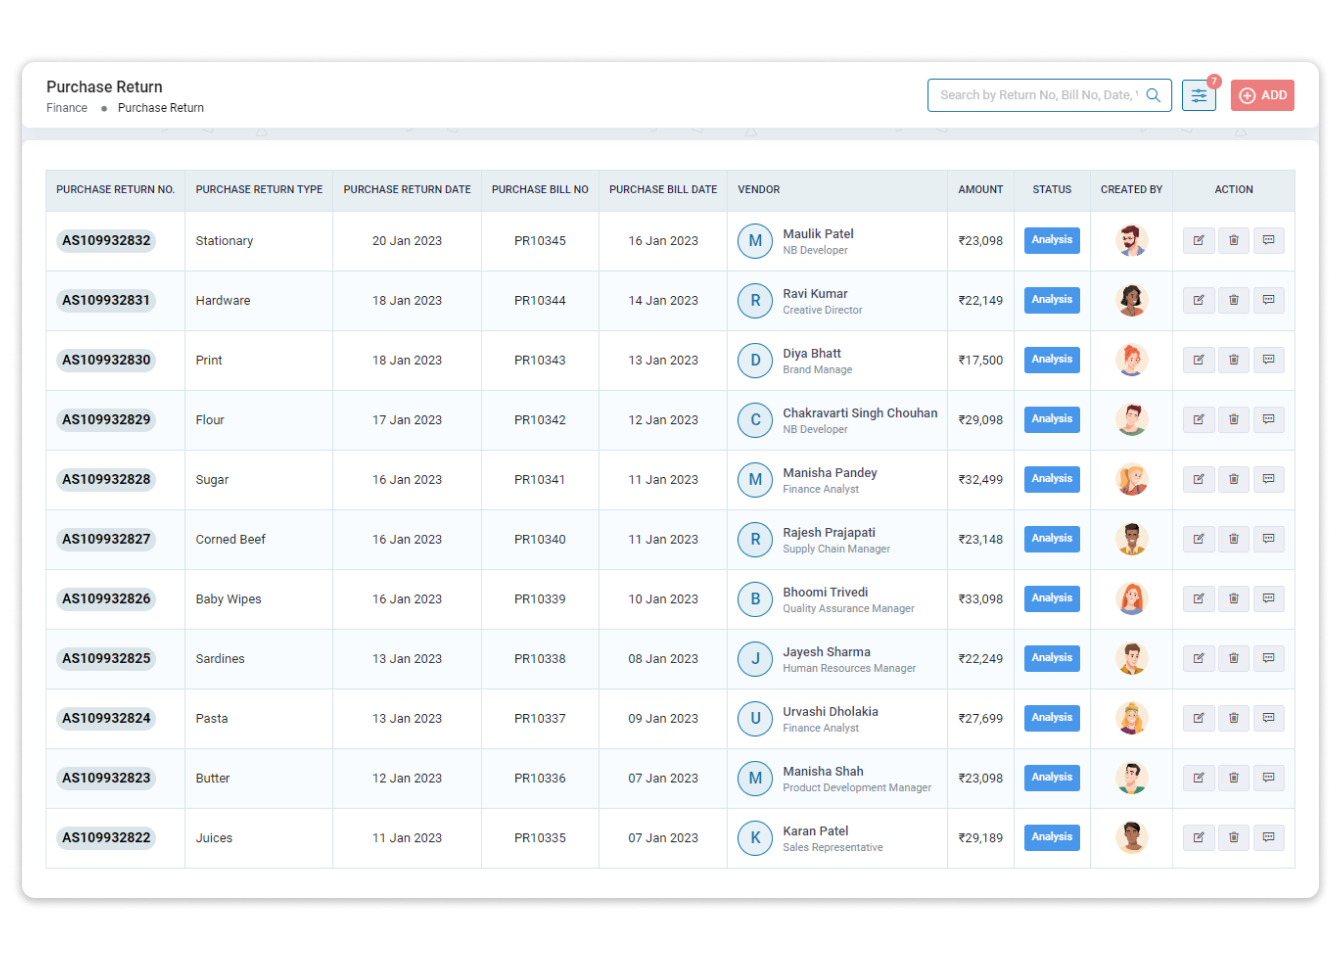Delete the Baby Wipes purchase return
Viewport: 1340px width, 960px height.
(x=1234, y=598)
